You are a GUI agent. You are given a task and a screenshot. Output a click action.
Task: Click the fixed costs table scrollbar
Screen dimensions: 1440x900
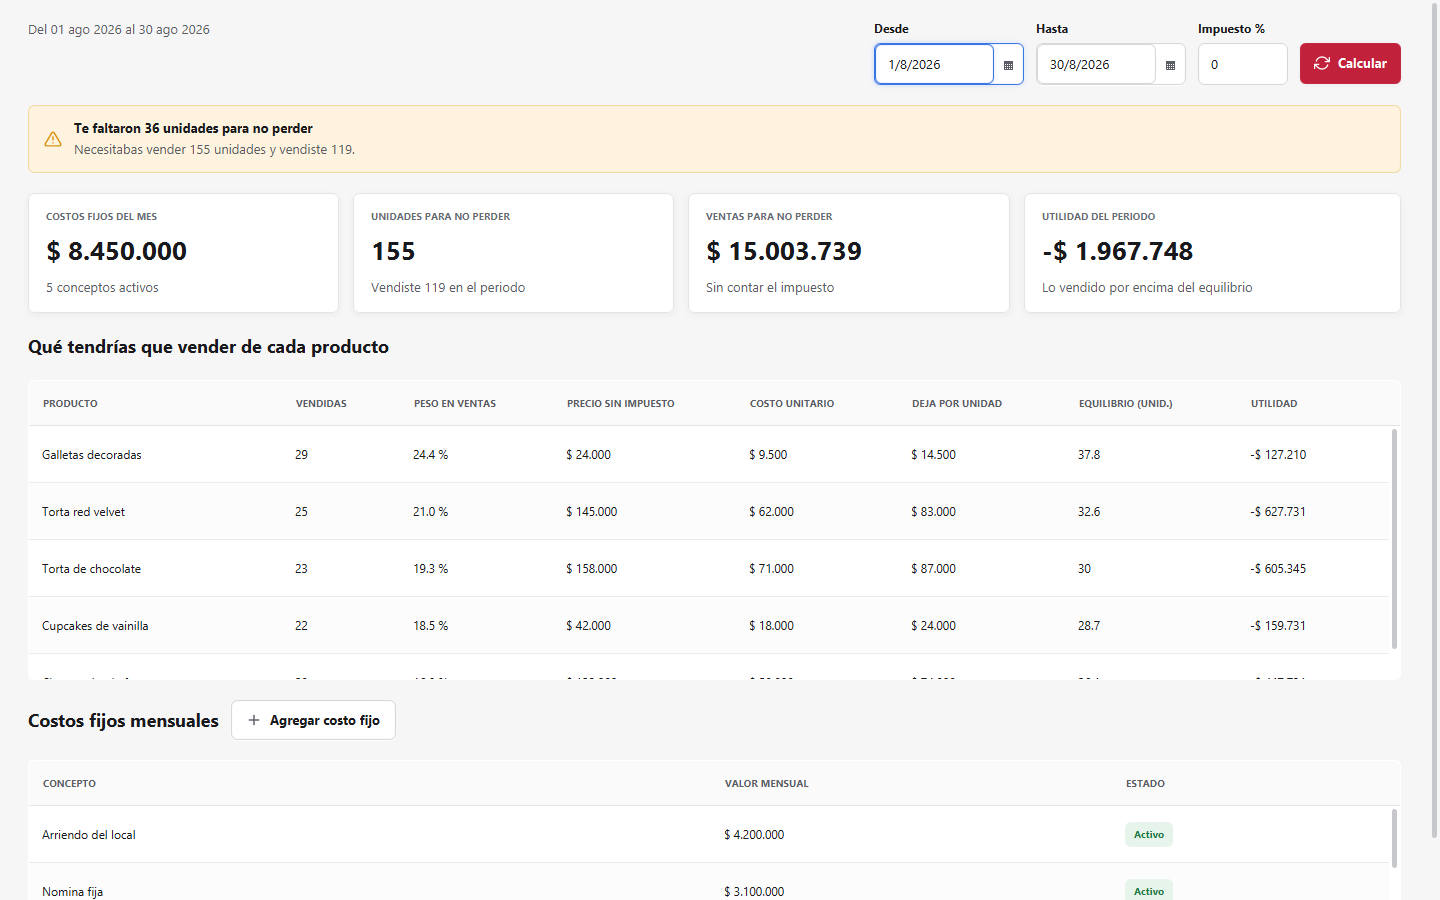tap(1394, 838)
